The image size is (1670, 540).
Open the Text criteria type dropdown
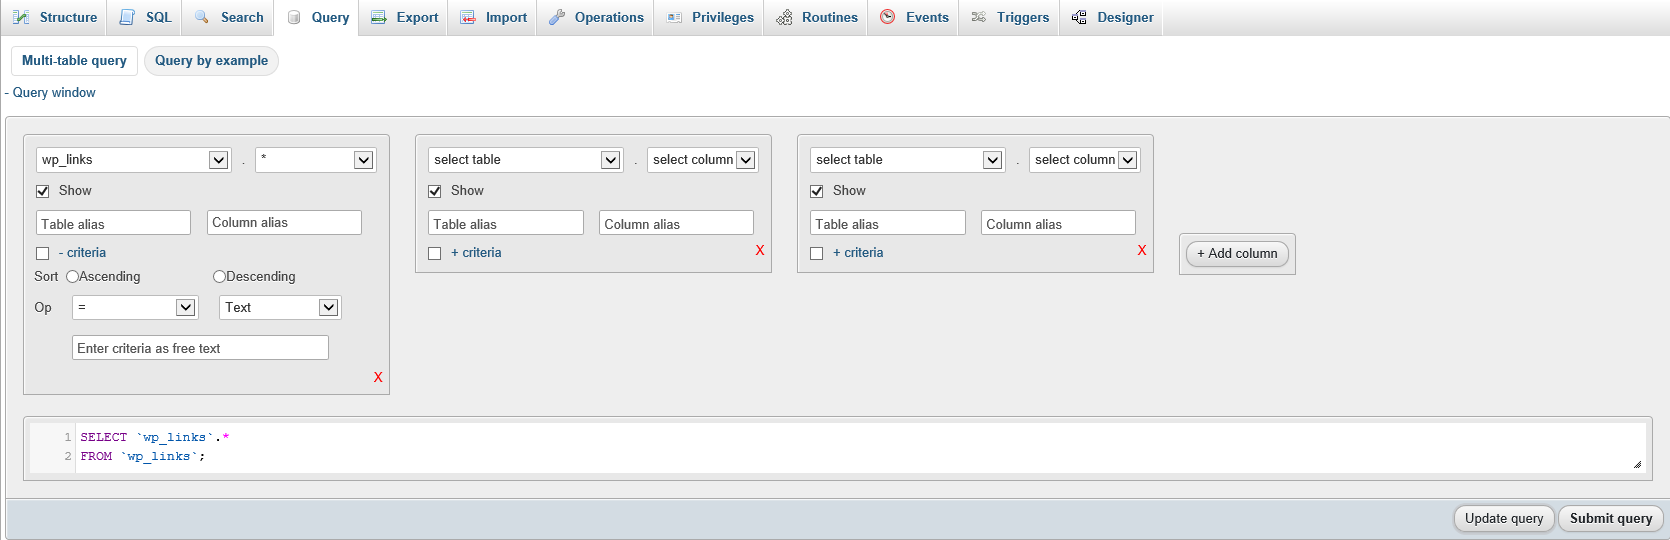280,307
